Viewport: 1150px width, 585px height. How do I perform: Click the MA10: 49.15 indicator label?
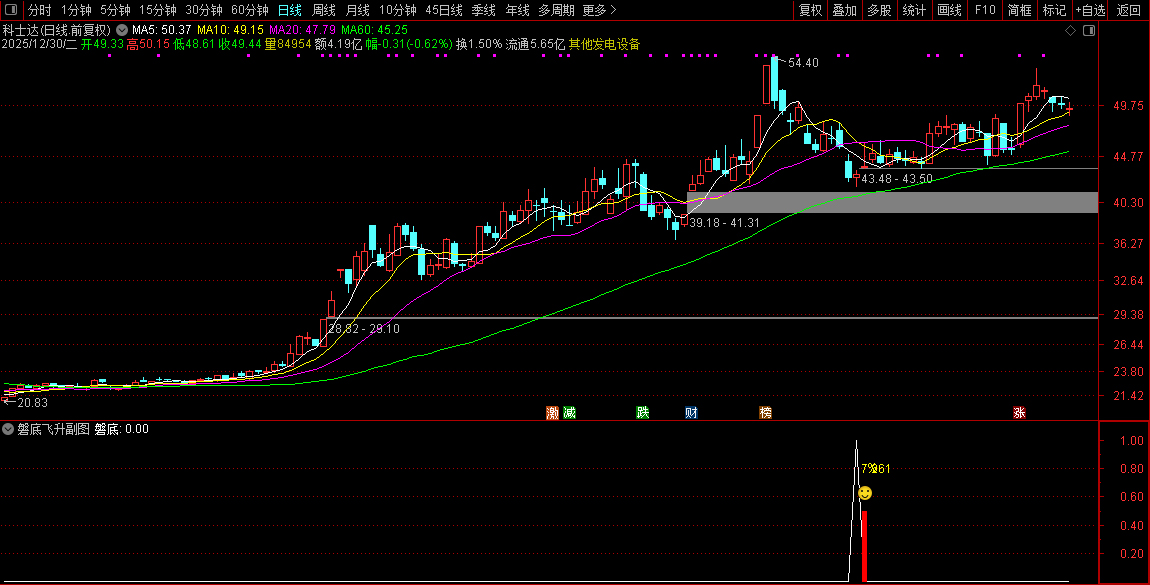coord(230,30)
